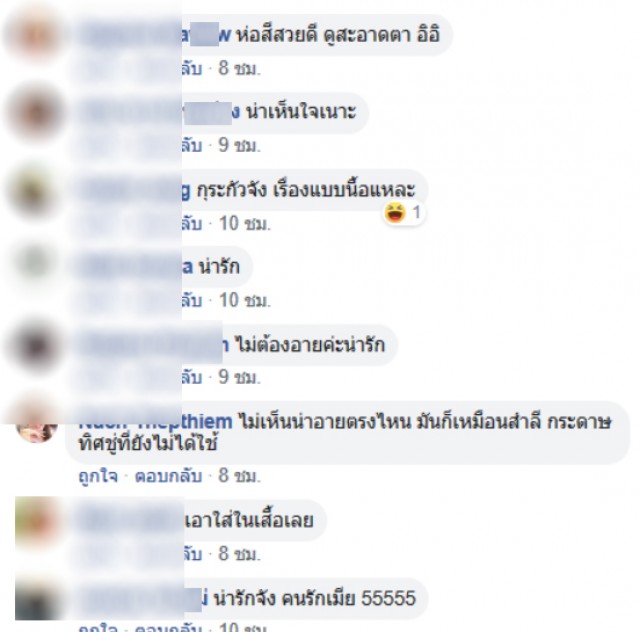Viewport: 640px width, 632px height.
Task: Open avatar beside ไม่ต้องอายค่ะน่ารัก comment
Action: (36, 345)
